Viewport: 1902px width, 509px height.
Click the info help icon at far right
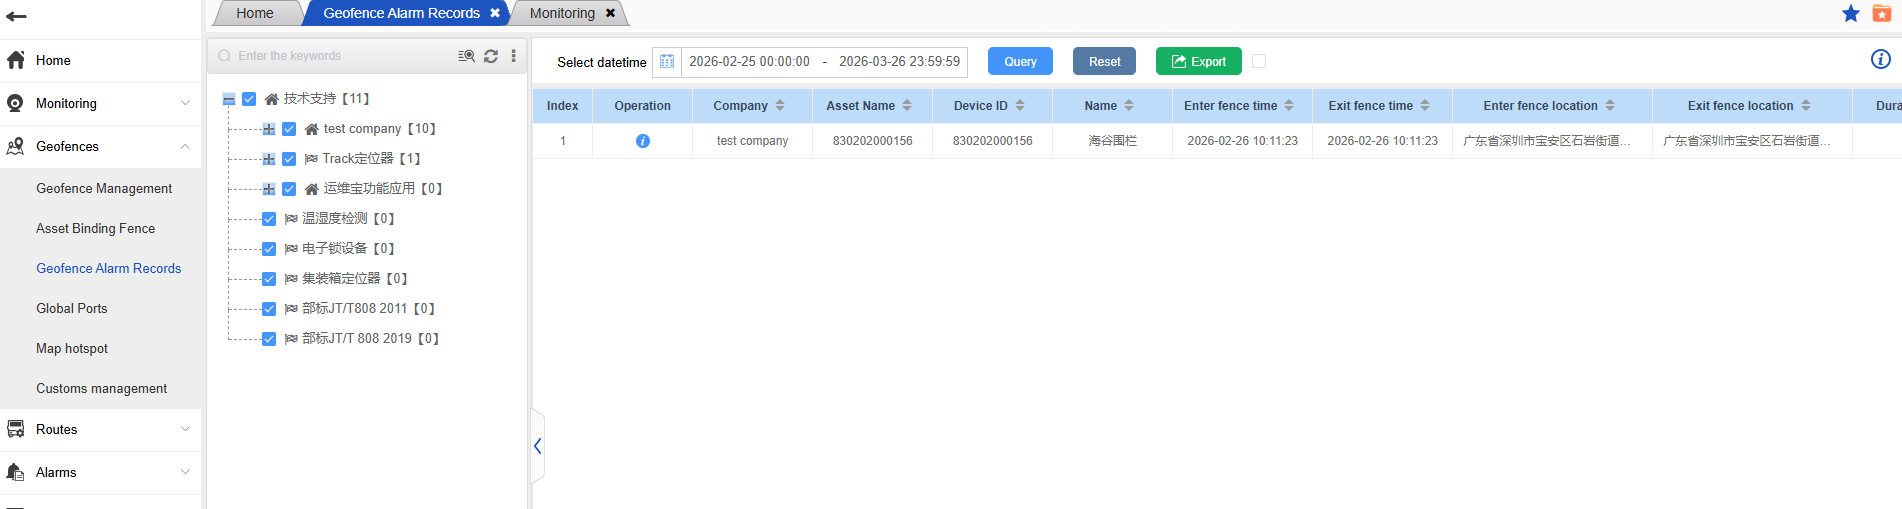1880,59
